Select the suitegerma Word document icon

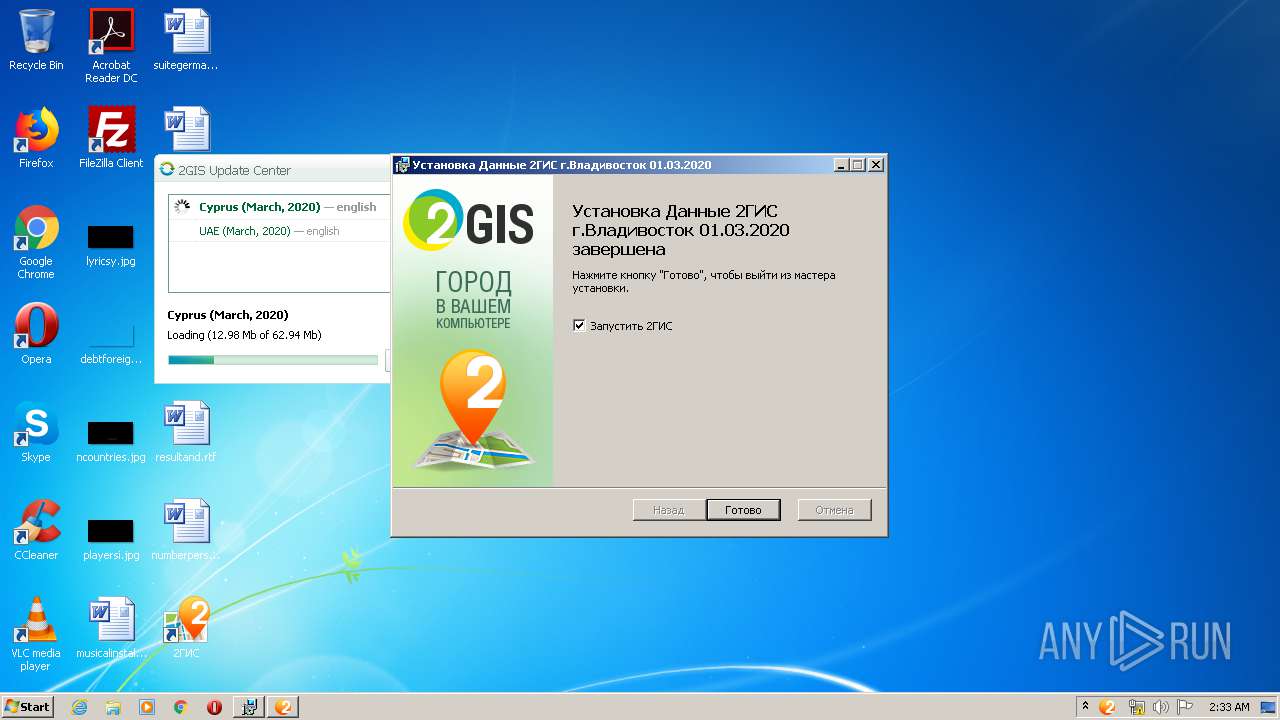point(186,40)
